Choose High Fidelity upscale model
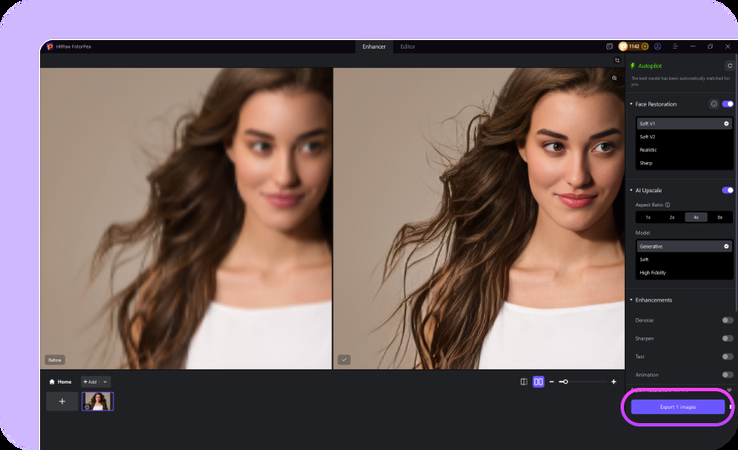The height and width of the screenshot is (450, 738). point(684,273)
